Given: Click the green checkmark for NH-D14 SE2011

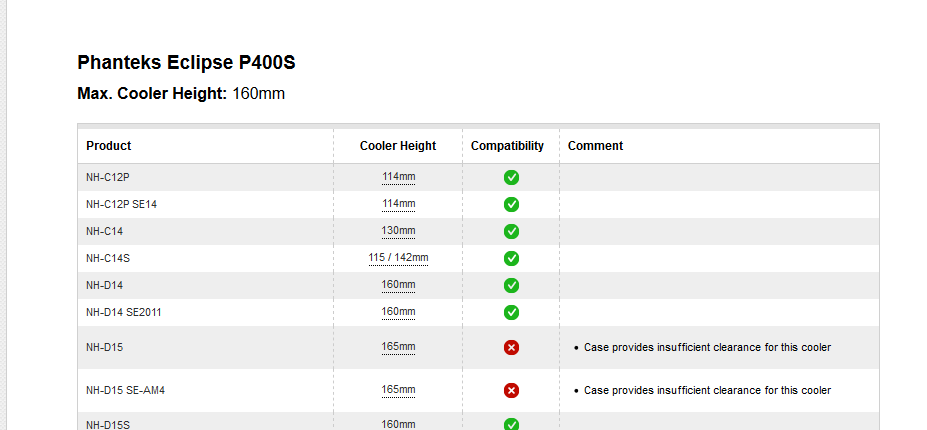Looking at the screenshot, I should (x=511, y=312).
